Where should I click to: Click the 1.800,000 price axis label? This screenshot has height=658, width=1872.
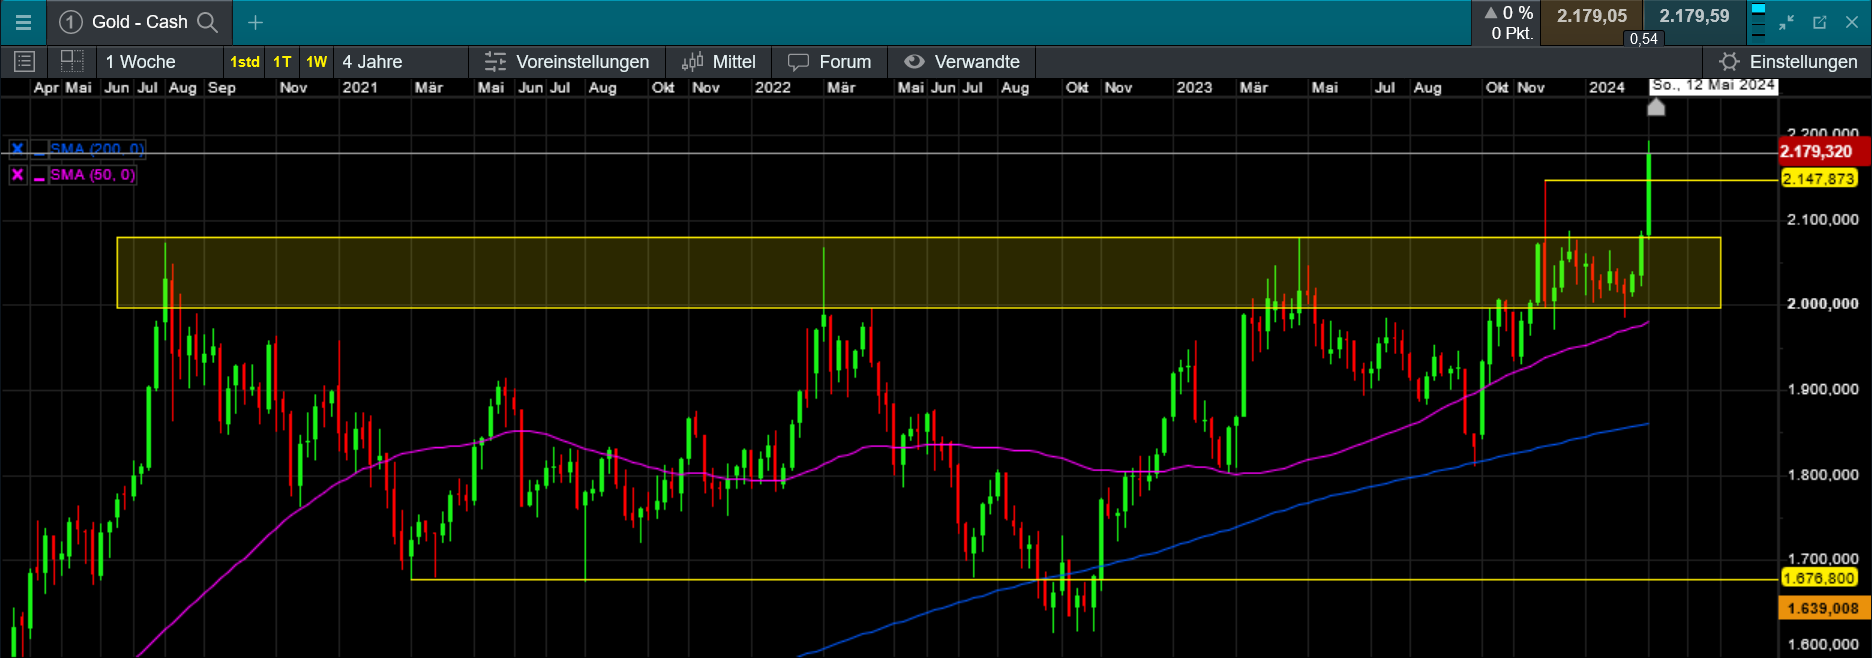(1823, 475)
